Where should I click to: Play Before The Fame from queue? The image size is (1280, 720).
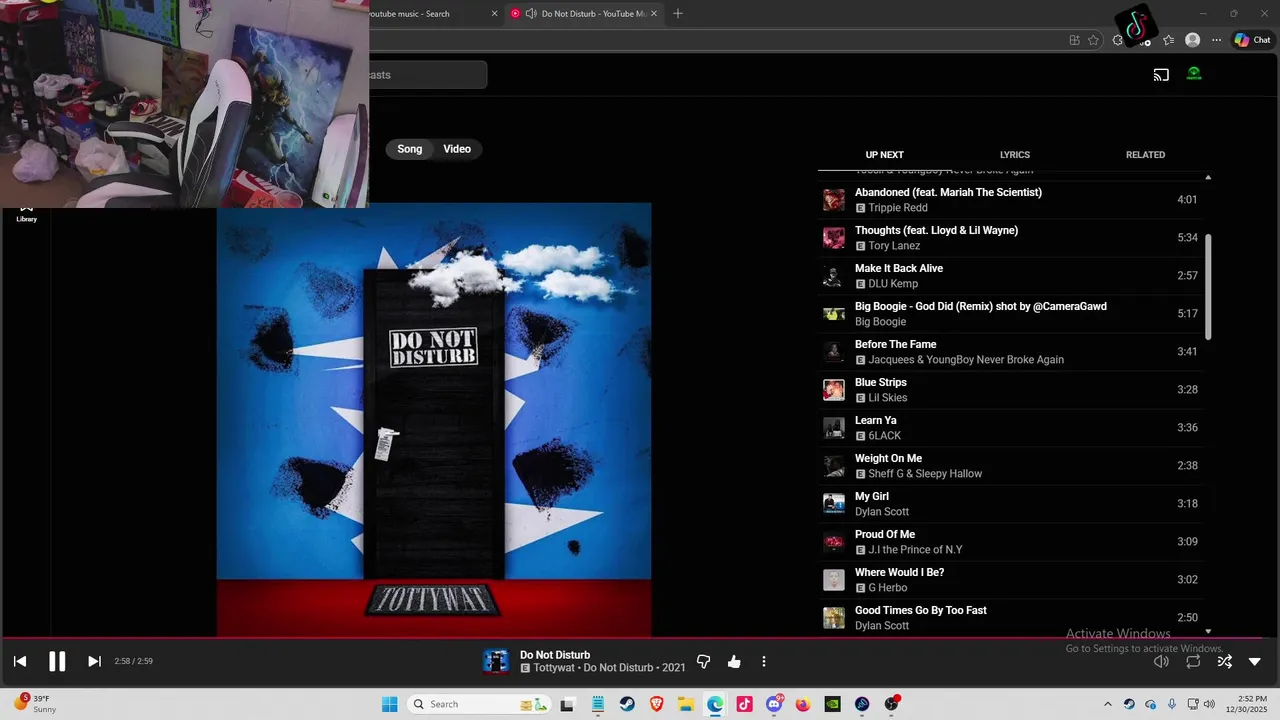(x=1011, y=352)
